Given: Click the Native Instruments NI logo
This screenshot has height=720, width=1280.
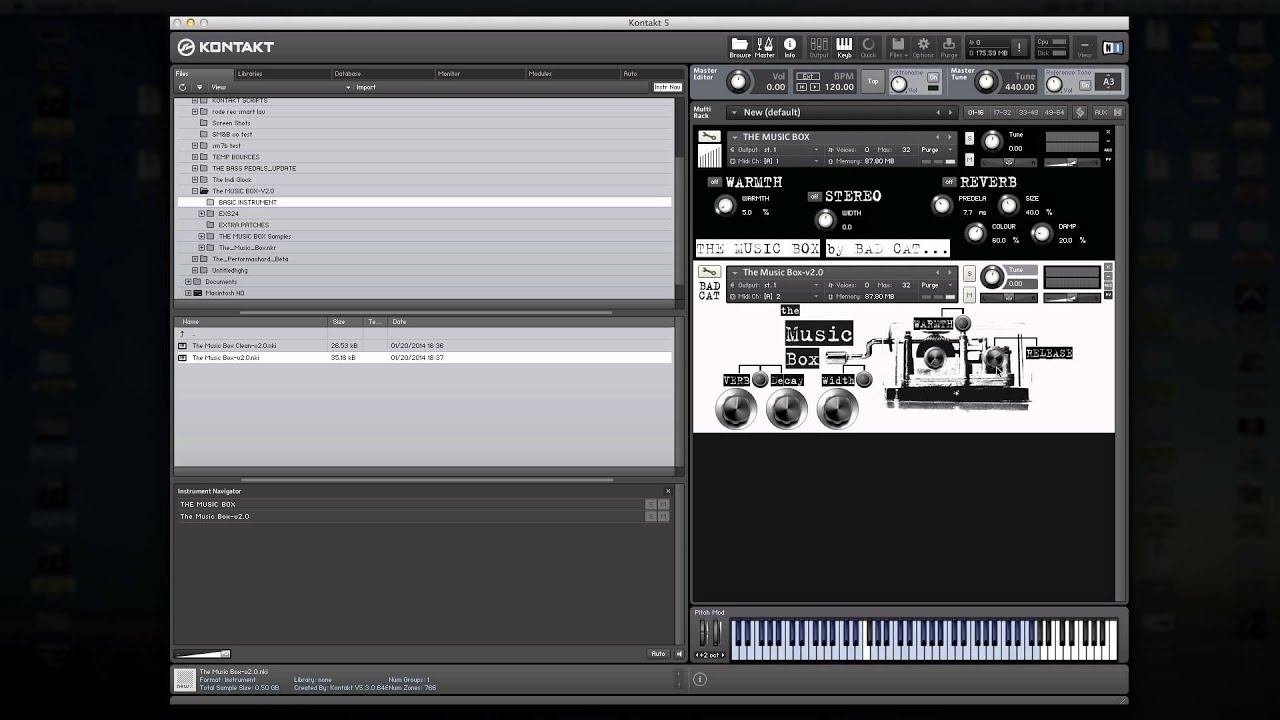Looking at the screenshot, I should tap(1113, 47).
